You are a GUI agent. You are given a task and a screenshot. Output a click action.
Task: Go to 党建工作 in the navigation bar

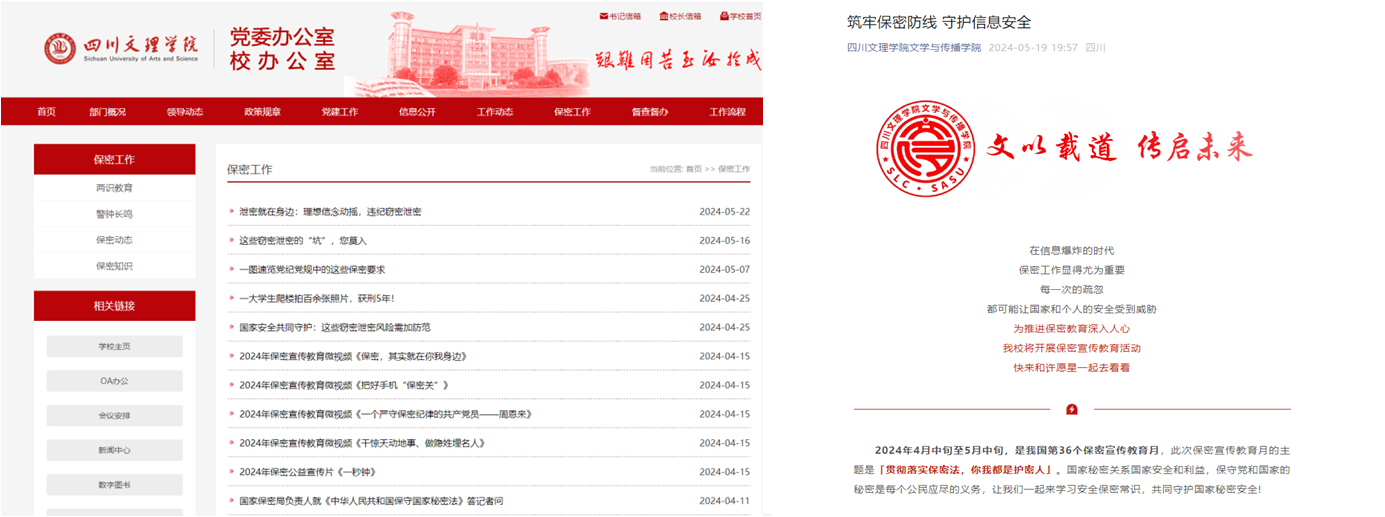[x=339, y=112]
